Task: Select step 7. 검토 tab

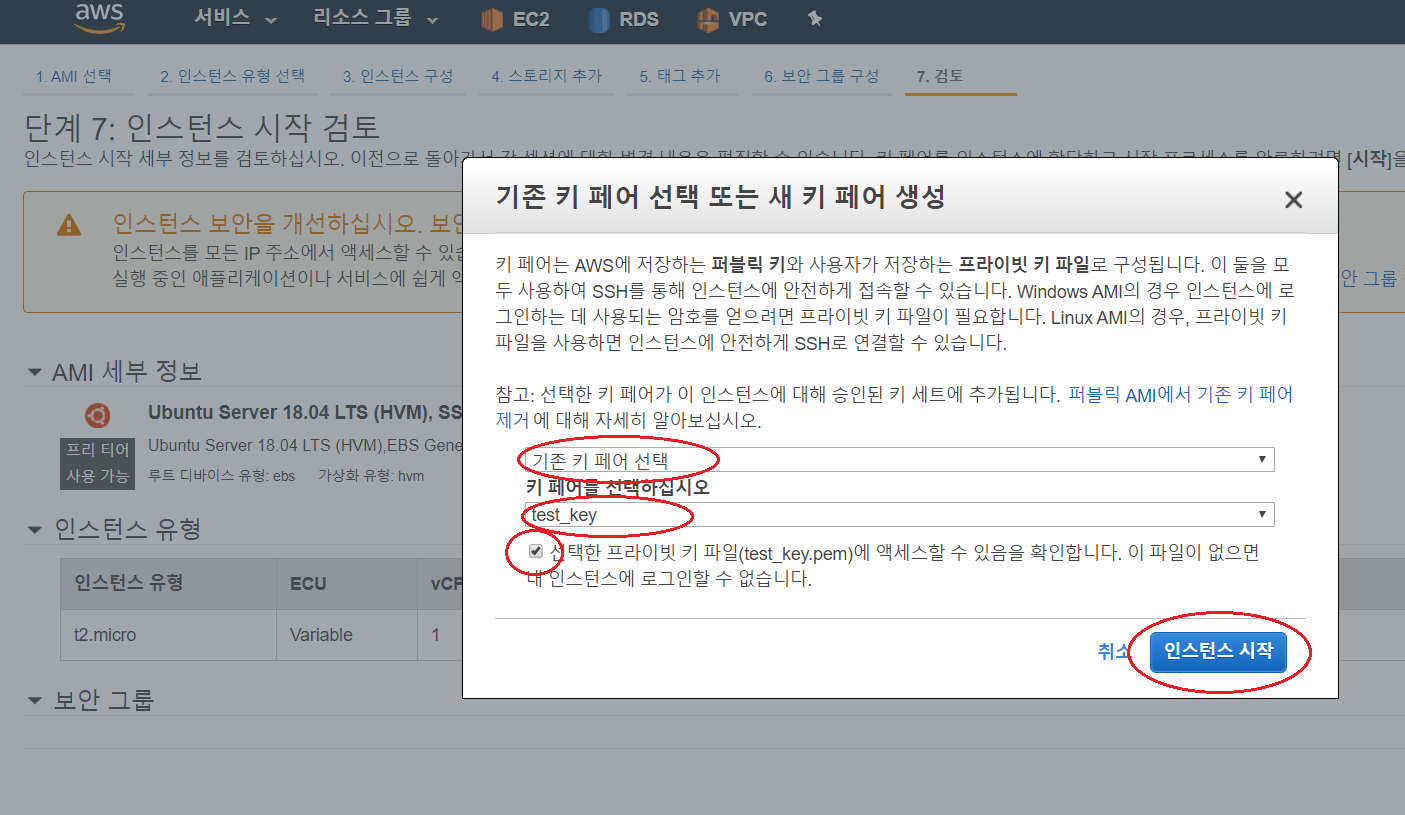Action: pos(940,77)
